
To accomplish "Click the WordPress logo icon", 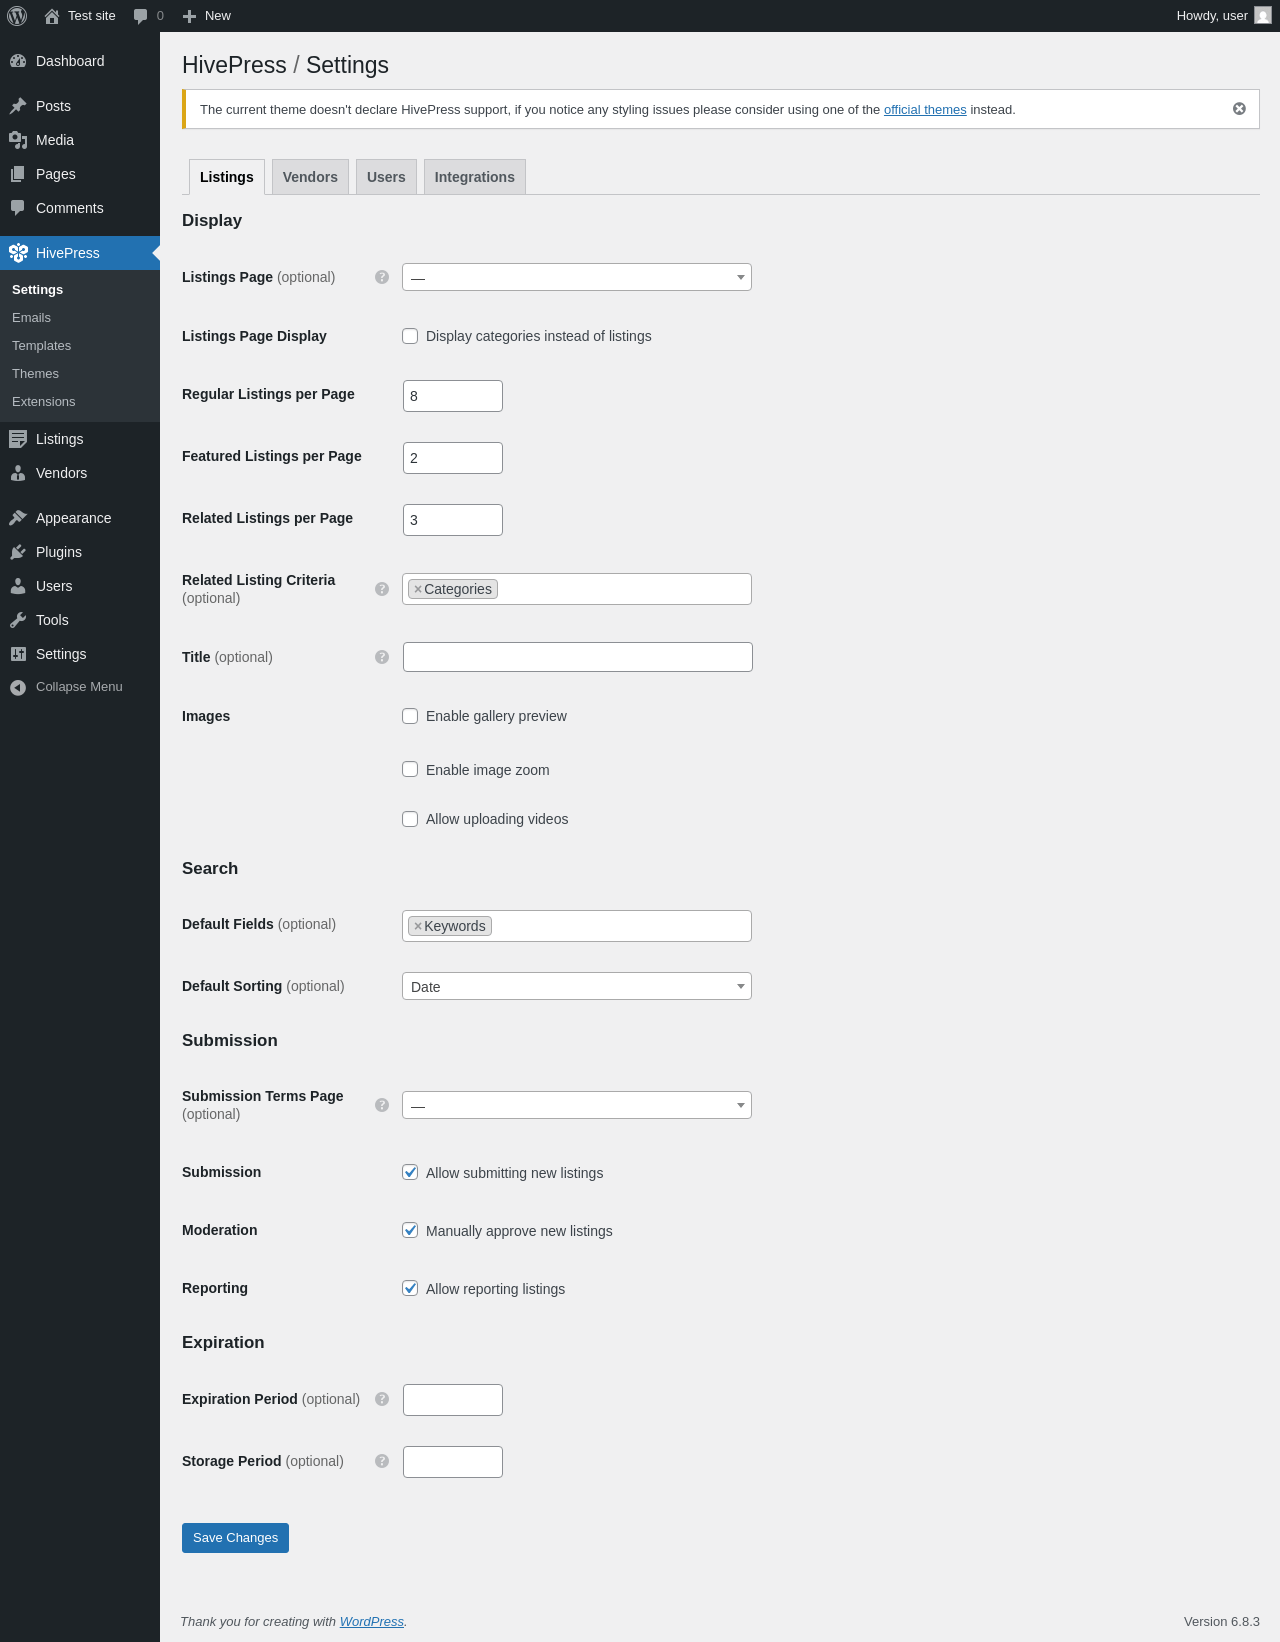I will (17, 16).
